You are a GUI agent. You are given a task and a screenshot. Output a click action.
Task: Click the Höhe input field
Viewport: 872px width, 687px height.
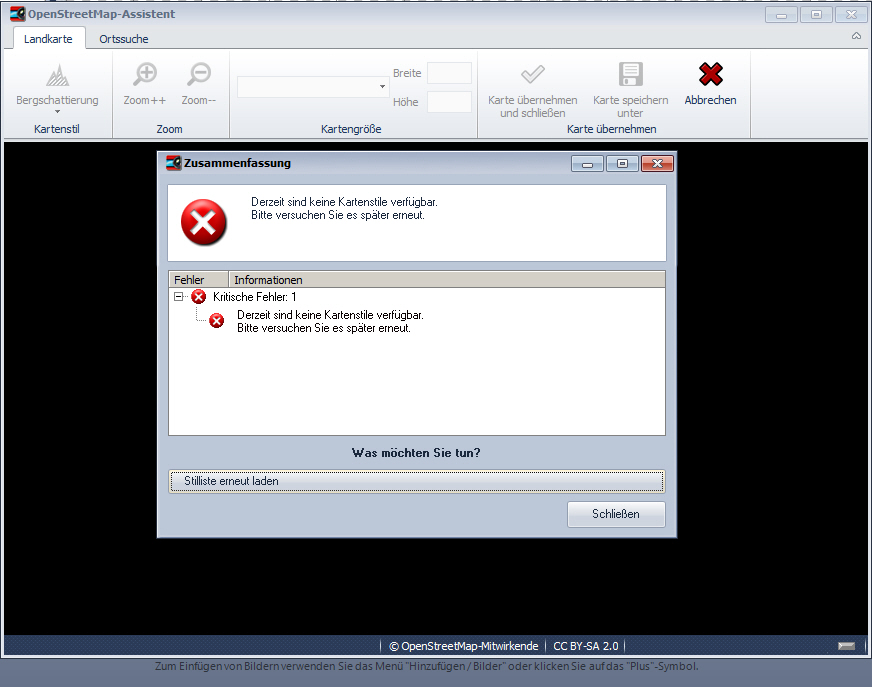pyautogui.click(x=449, y=102)
